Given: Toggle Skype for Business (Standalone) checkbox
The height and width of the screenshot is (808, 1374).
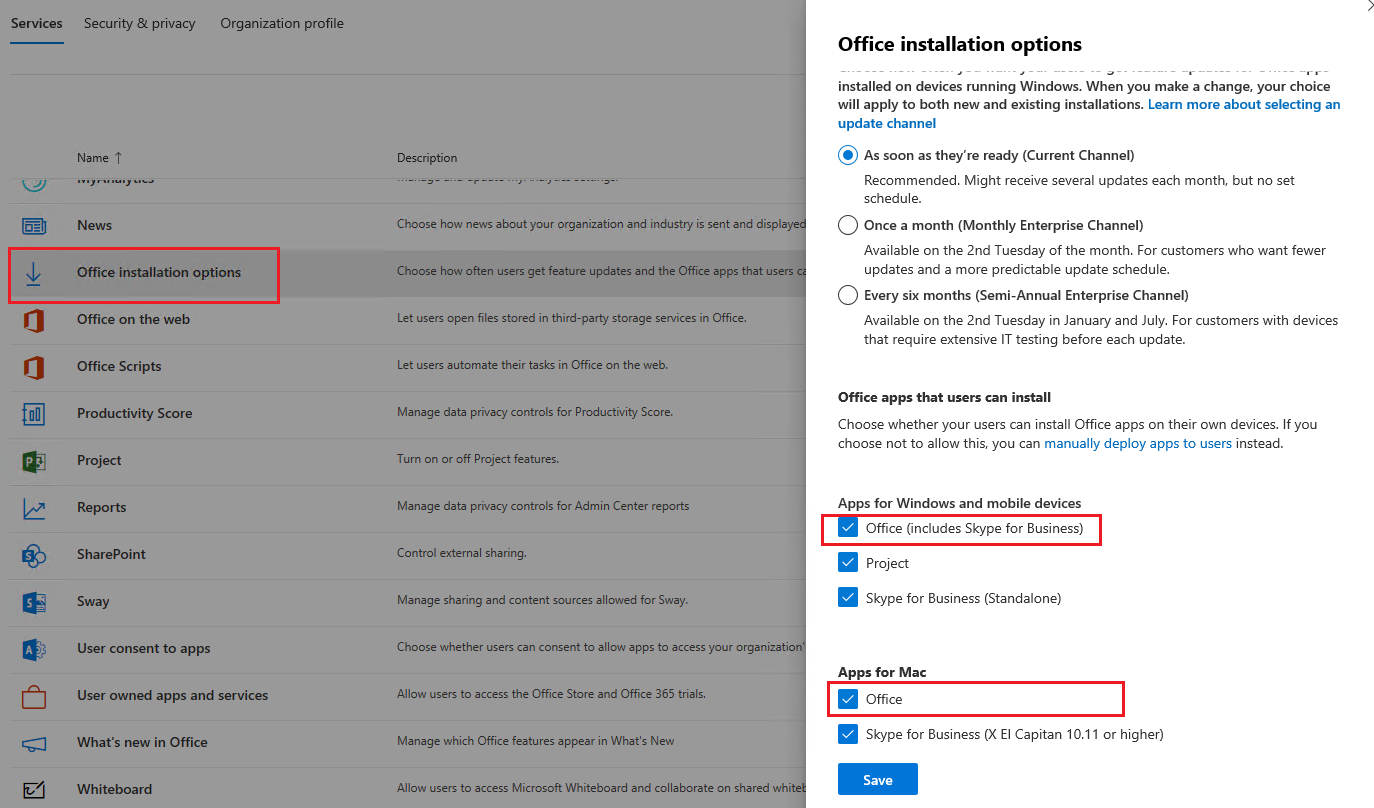Looking at the screenshot, I should 848,598.
